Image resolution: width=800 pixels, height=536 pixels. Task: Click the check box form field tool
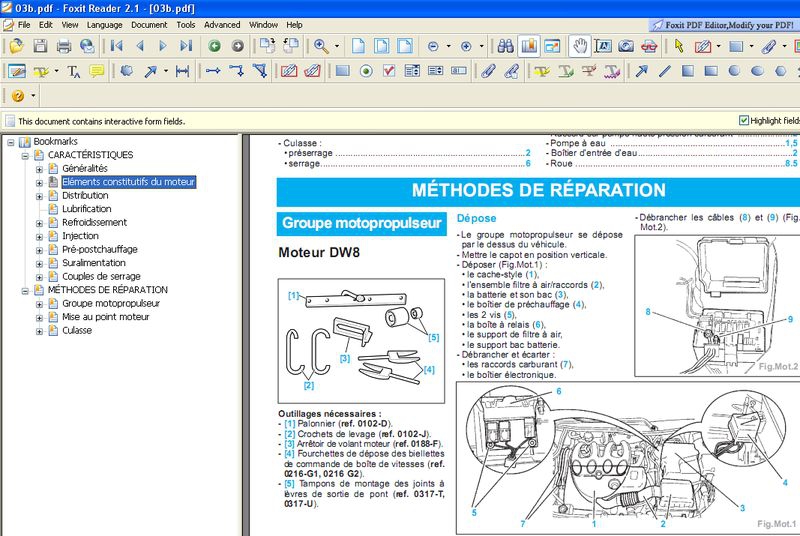(x=388, y=71)
